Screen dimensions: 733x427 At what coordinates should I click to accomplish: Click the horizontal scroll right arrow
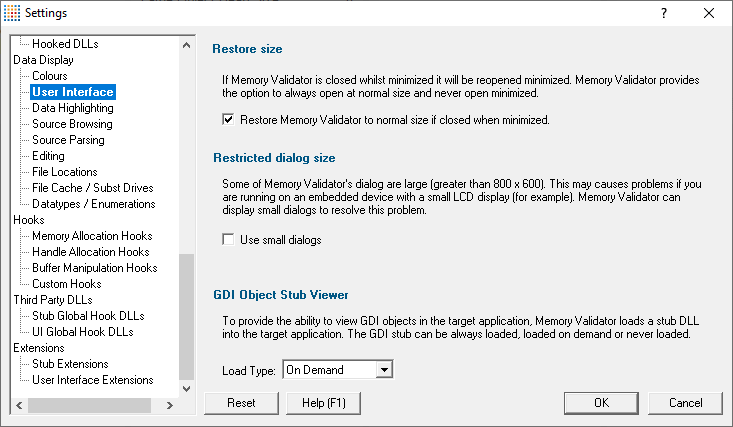click(x=170, y=405)
